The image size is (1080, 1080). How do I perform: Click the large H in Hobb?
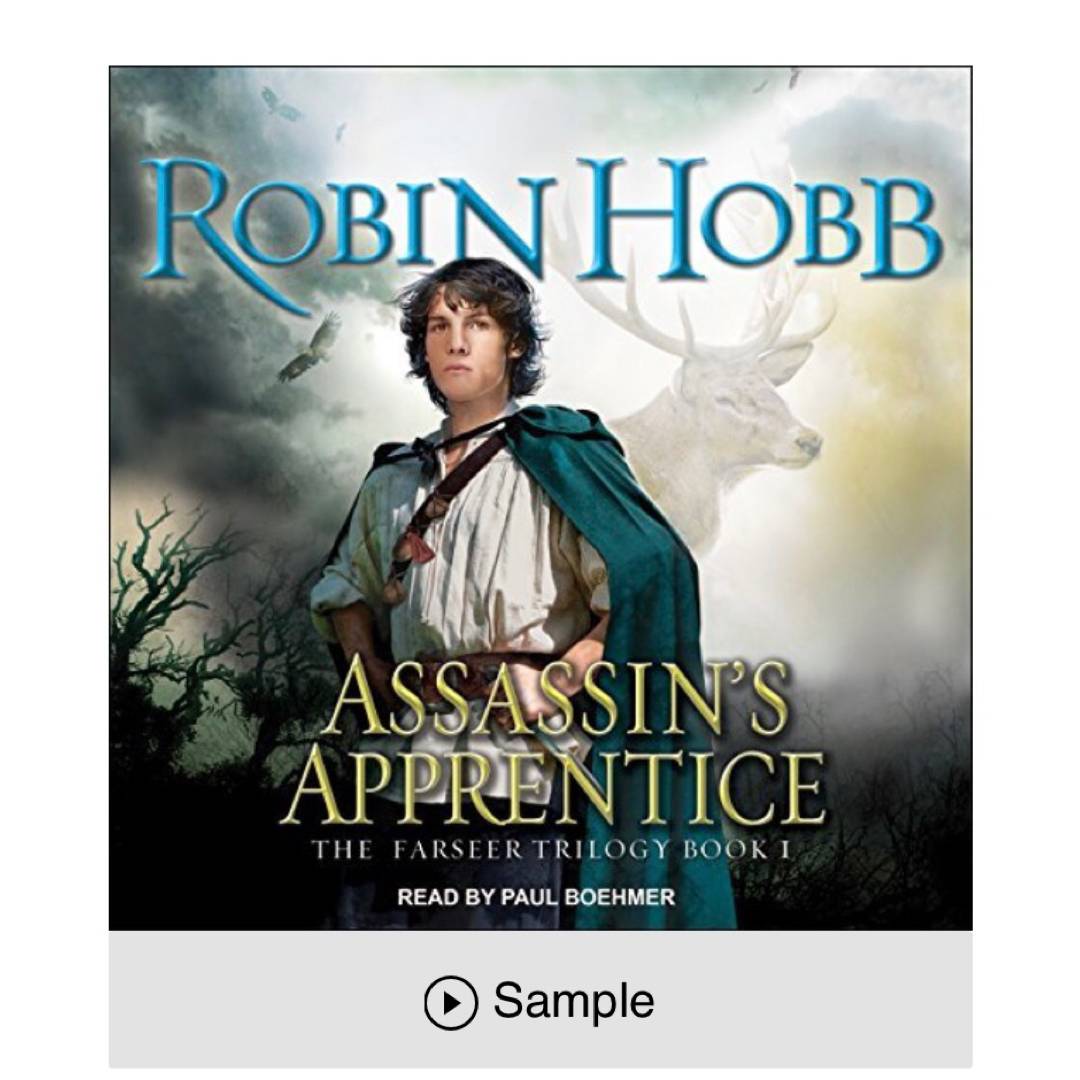pos(642,218)
